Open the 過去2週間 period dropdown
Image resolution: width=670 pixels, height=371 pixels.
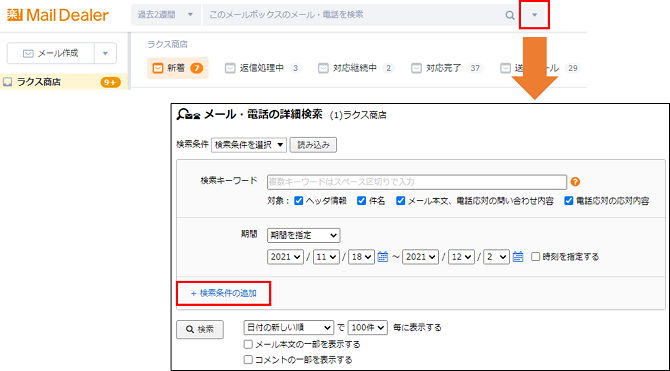tap(166, 15)
